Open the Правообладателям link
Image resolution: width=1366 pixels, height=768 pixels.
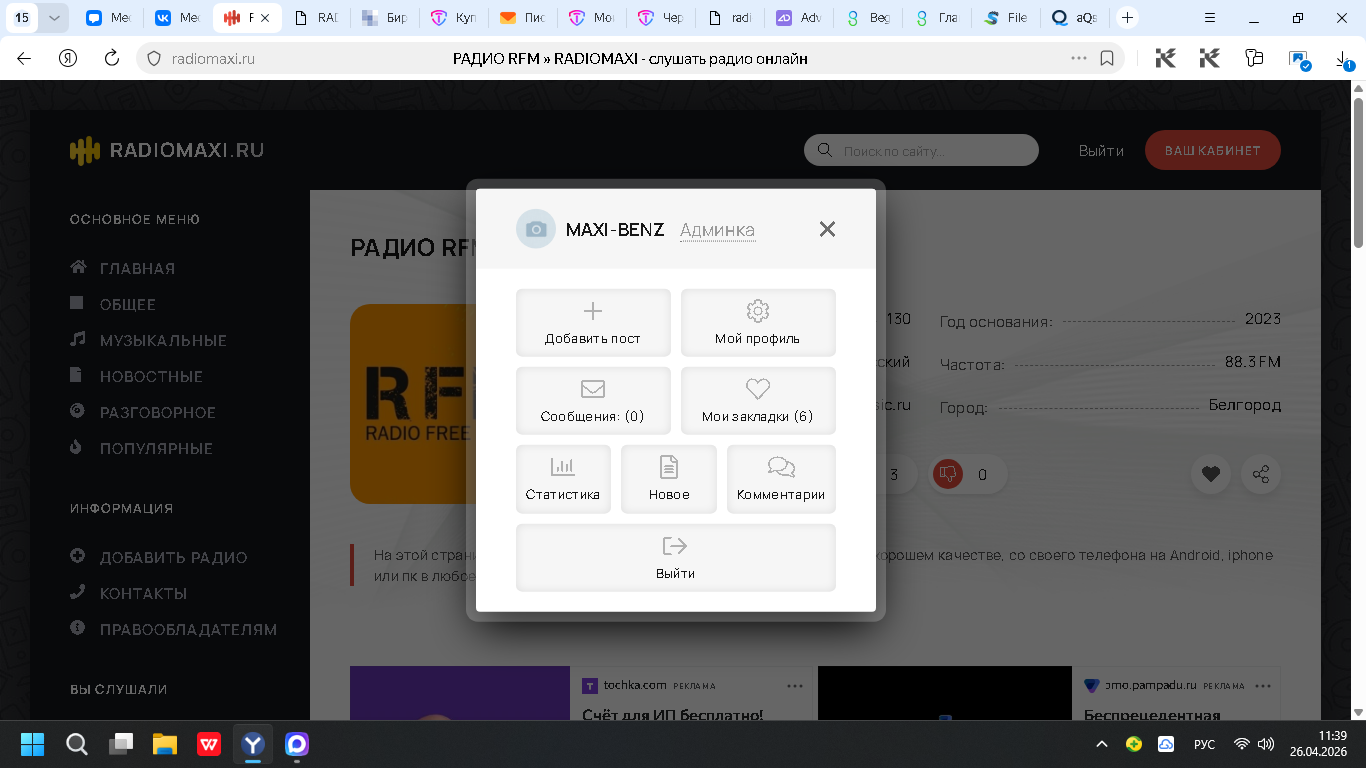(x=188, y=629)
